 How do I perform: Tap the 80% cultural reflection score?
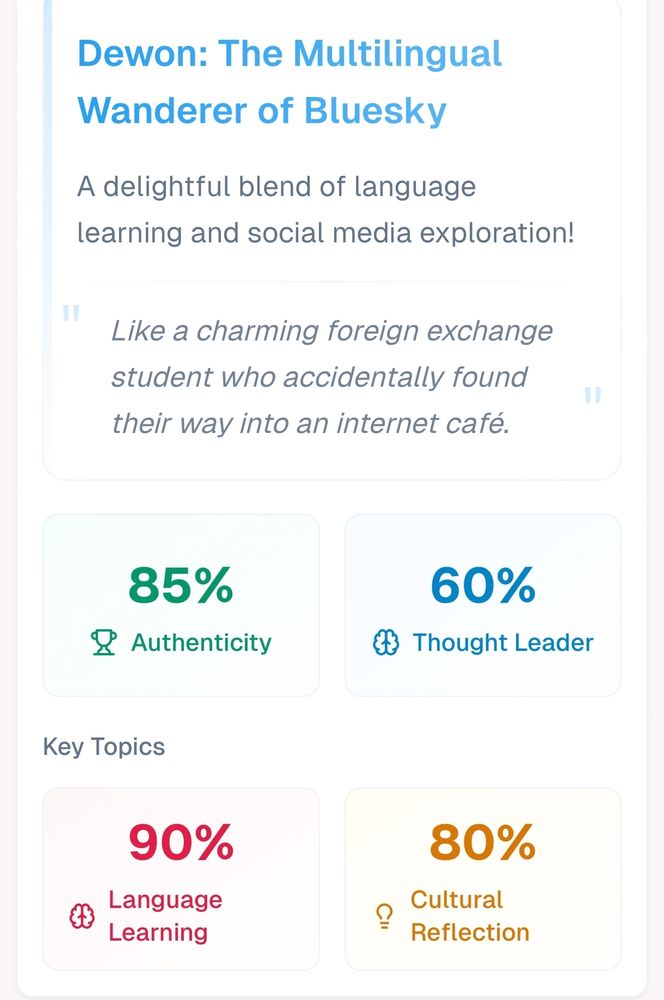click(483, 843)
